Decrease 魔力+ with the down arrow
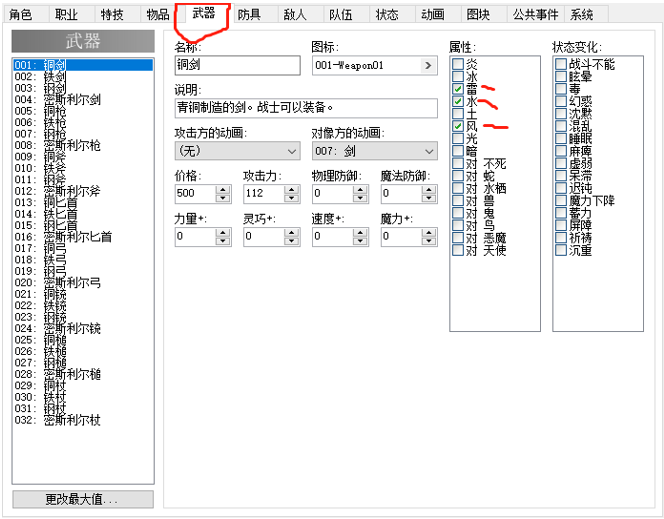The height and width of the screenshot is (519, 664). click(x=429, y=241)
